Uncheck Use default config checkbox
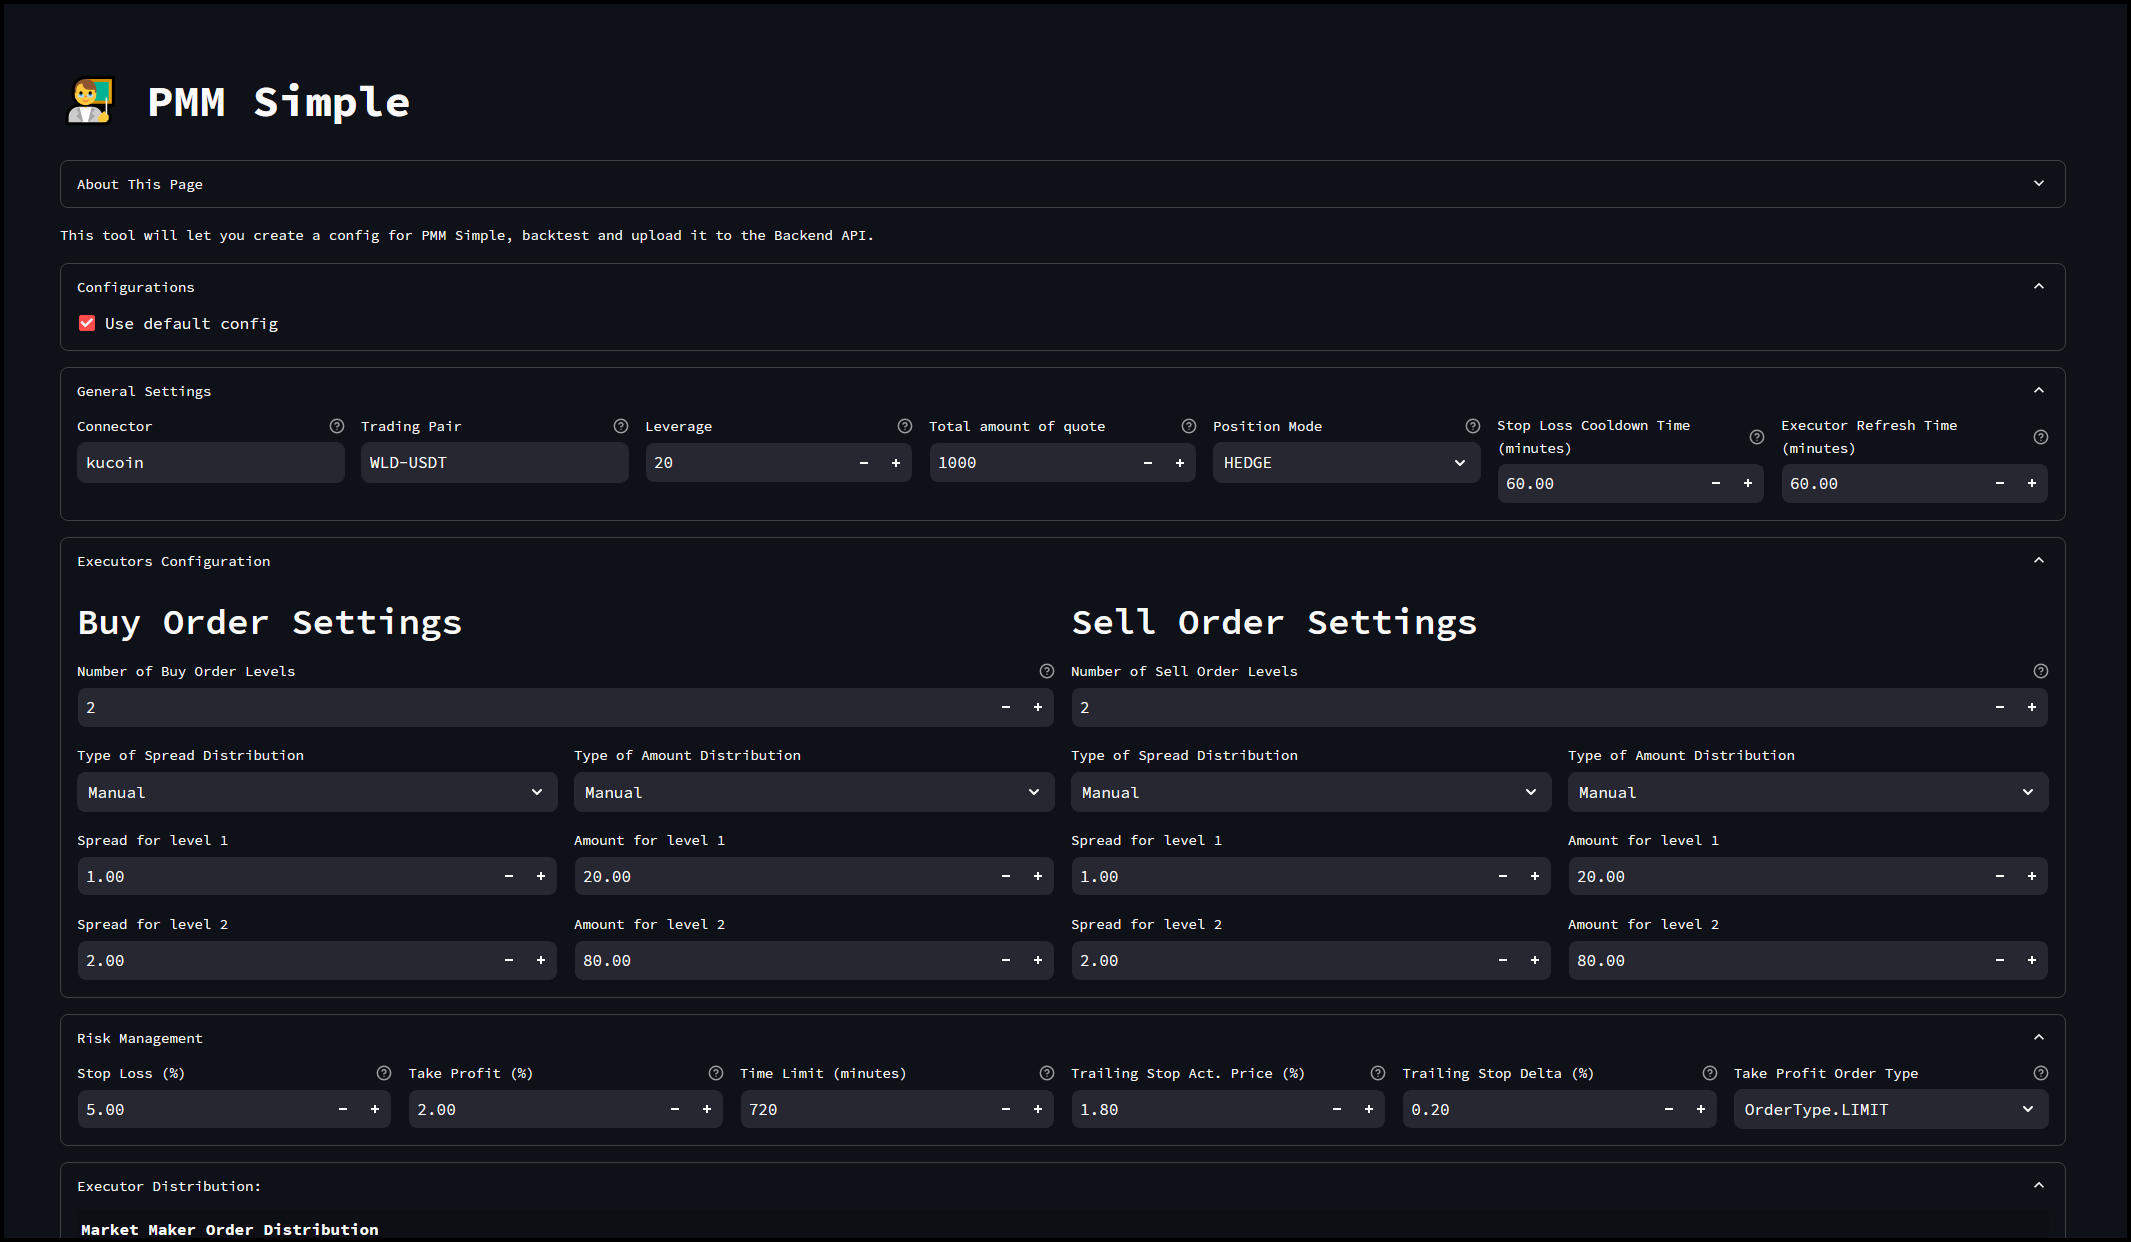The image size is (2131, 1242). (x=87, y=323)
